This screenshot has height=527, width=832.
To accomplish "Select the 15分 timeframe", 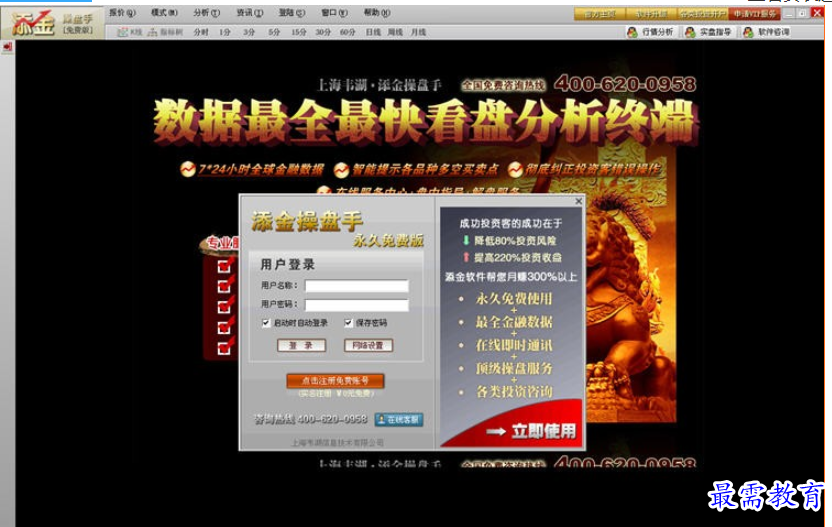I will 299,32.
